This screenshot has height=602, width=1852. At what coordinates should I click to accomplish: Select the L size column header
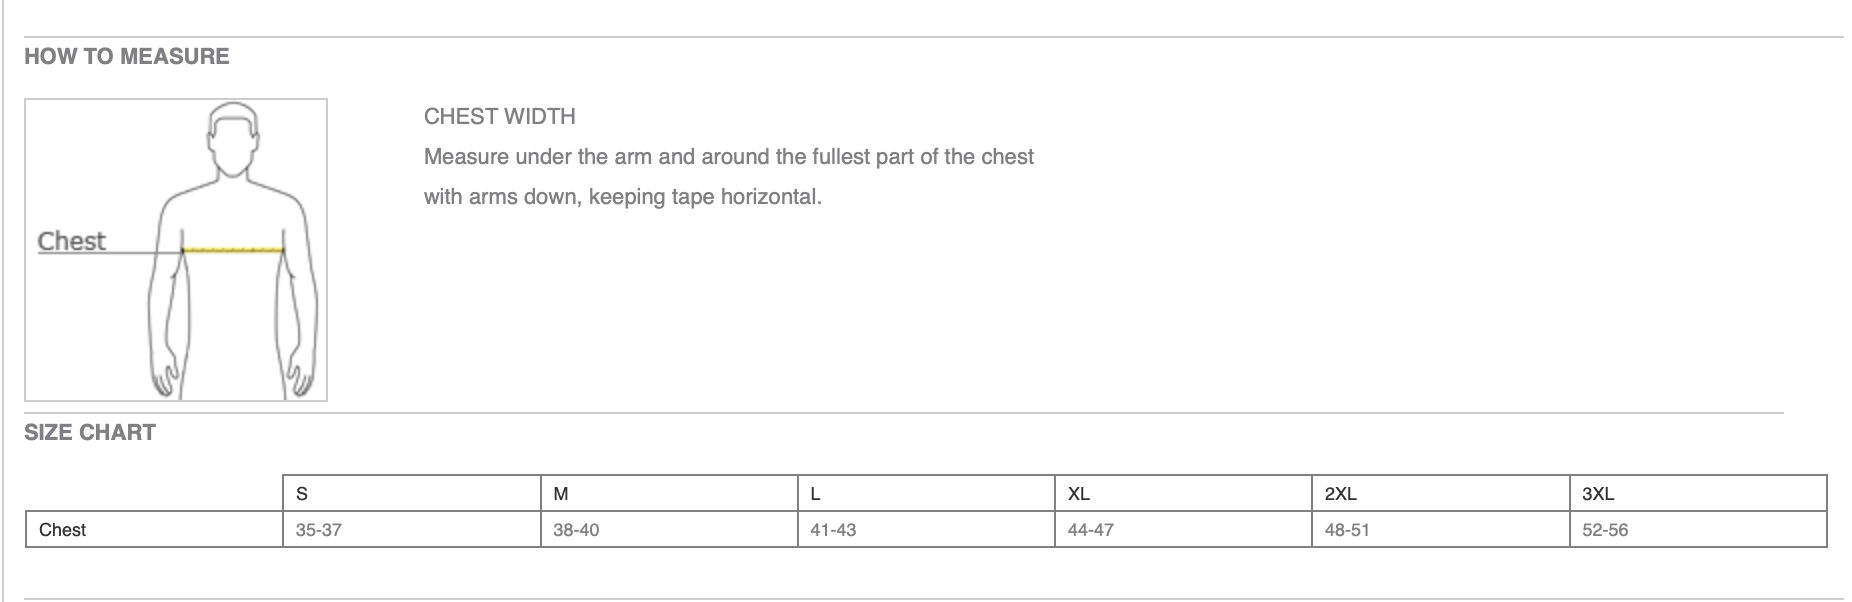[926, 493]
